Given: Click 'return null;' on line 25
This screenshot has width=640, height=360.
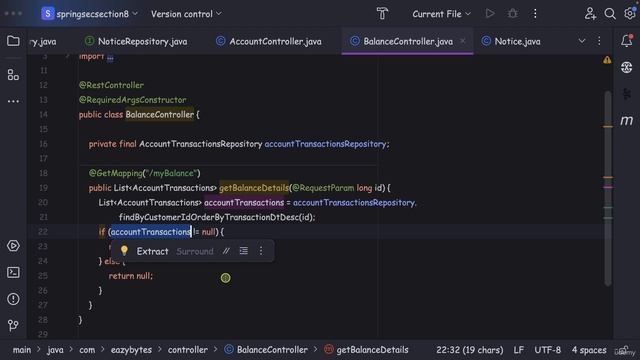Looking at the screenshot, I should [131, 276].
